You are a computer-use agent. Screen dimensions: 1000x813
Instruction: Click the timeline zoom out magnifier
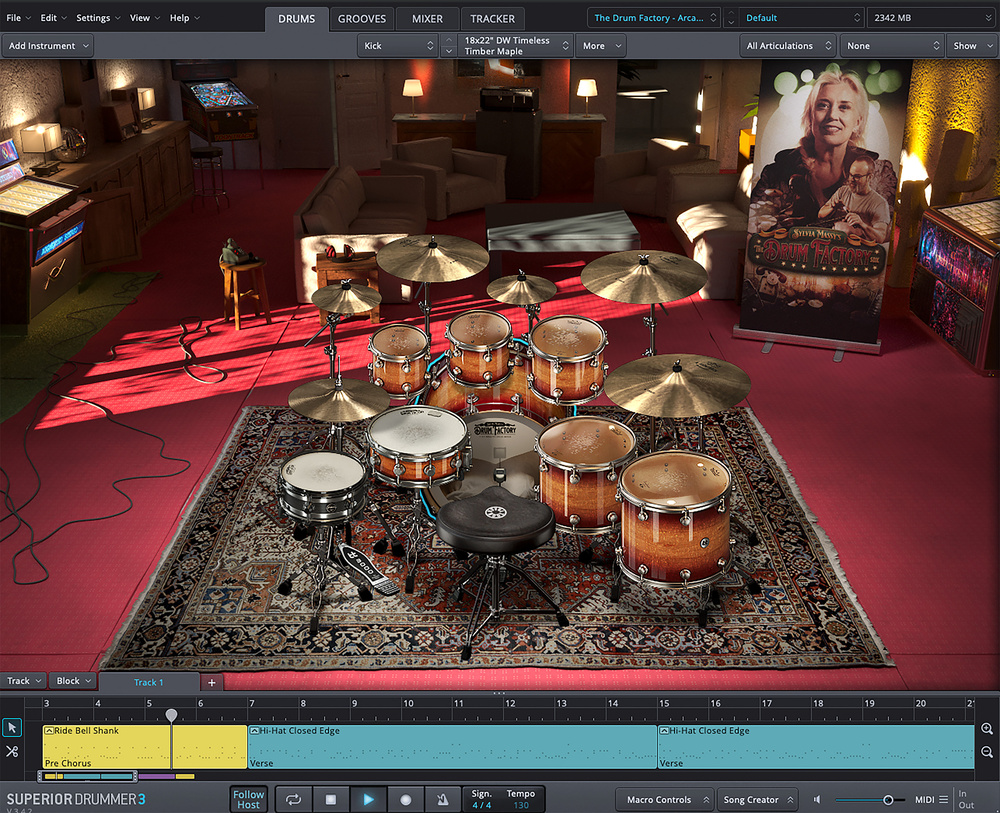(987, 752)
